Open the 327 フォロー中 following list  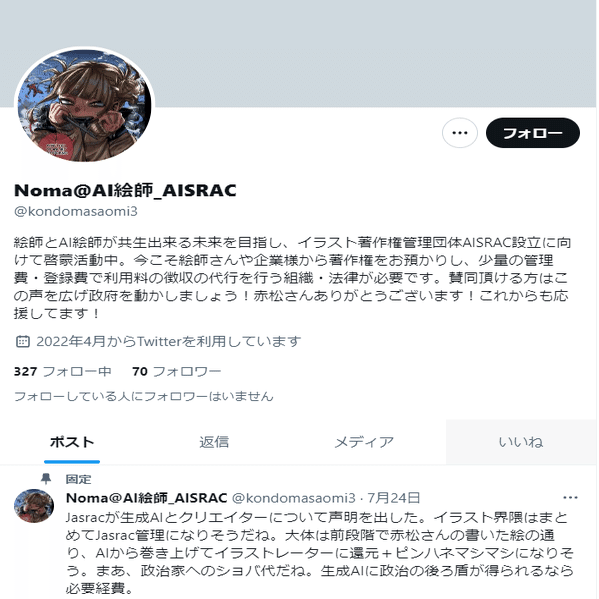(x=63, y=371)
